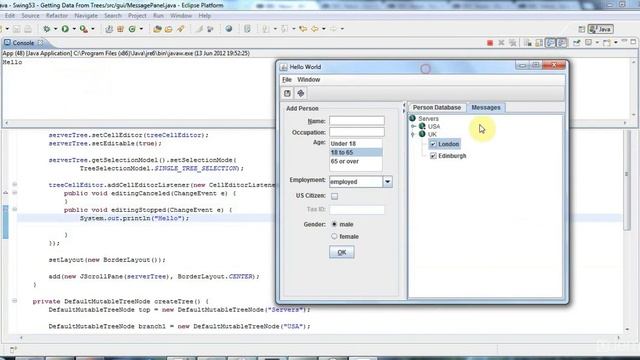Viewport: 640px width, 360px height.
Task: Open the Window menu in Hello World
Action: click(x=309, y=80)
